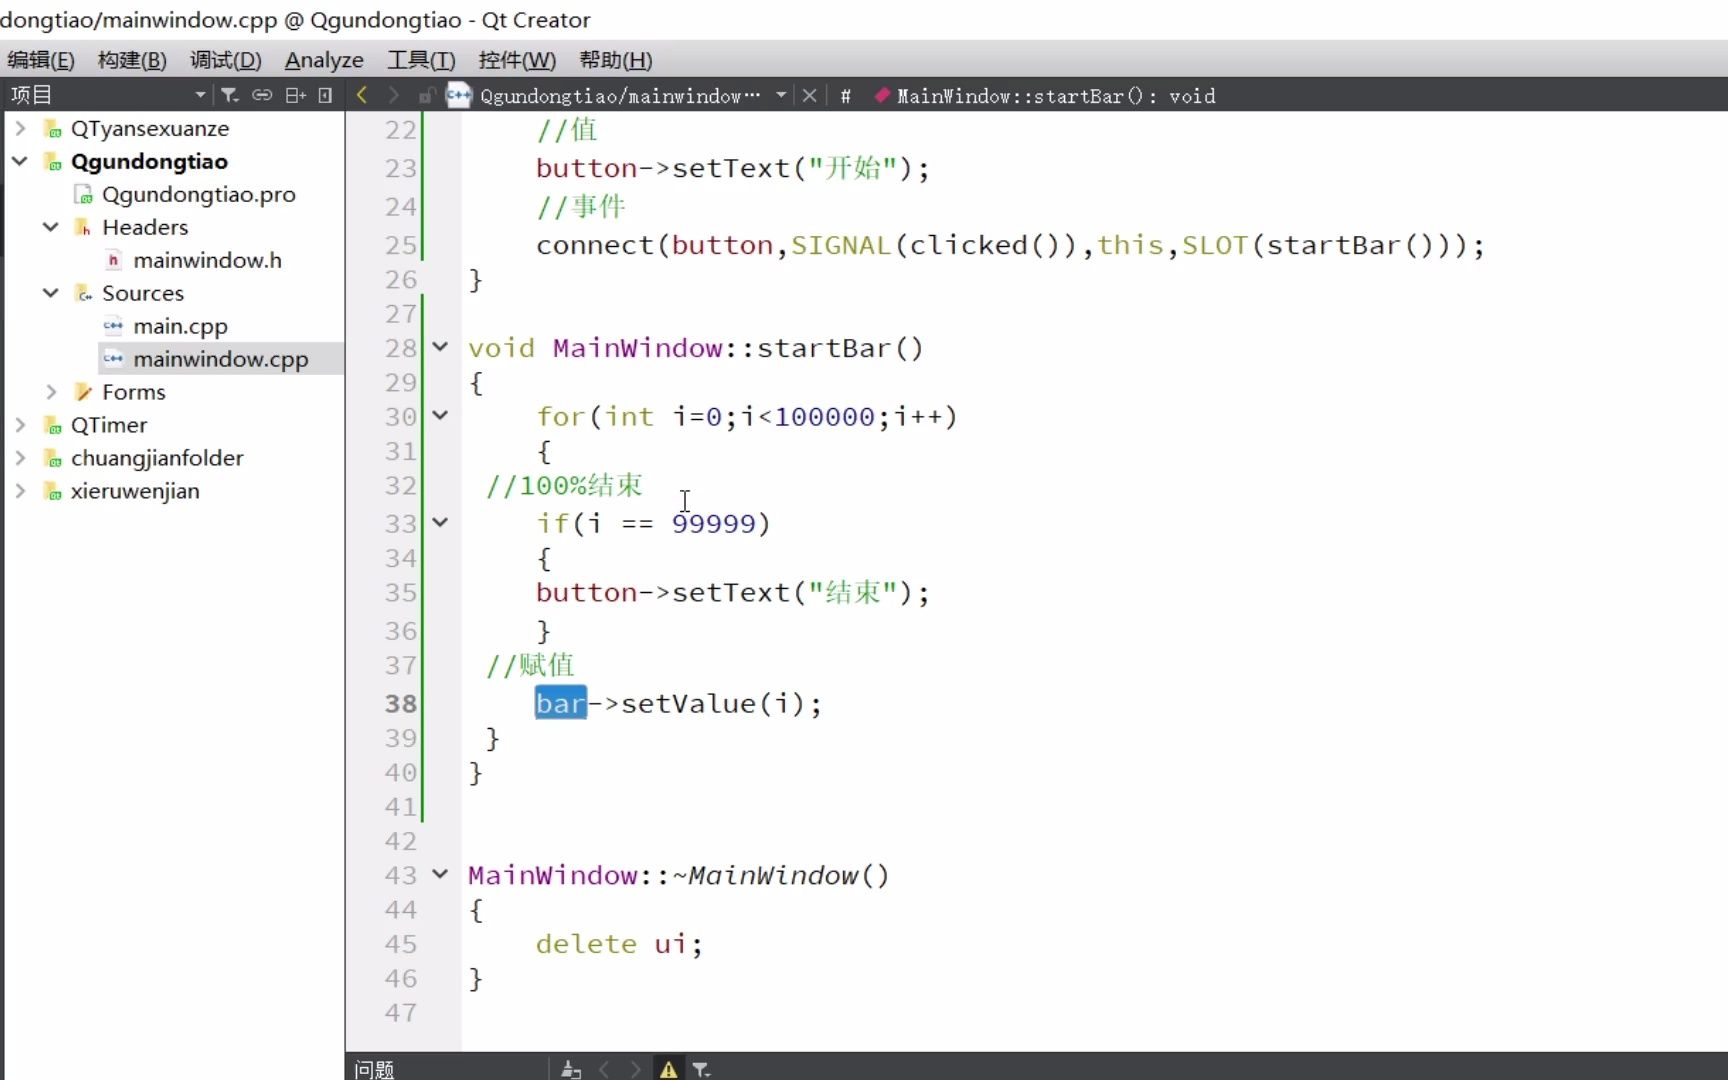This screenshot has height=1080, width=1728.
Task: Toggle the document lock icon
Action: [x=428, y=95]
